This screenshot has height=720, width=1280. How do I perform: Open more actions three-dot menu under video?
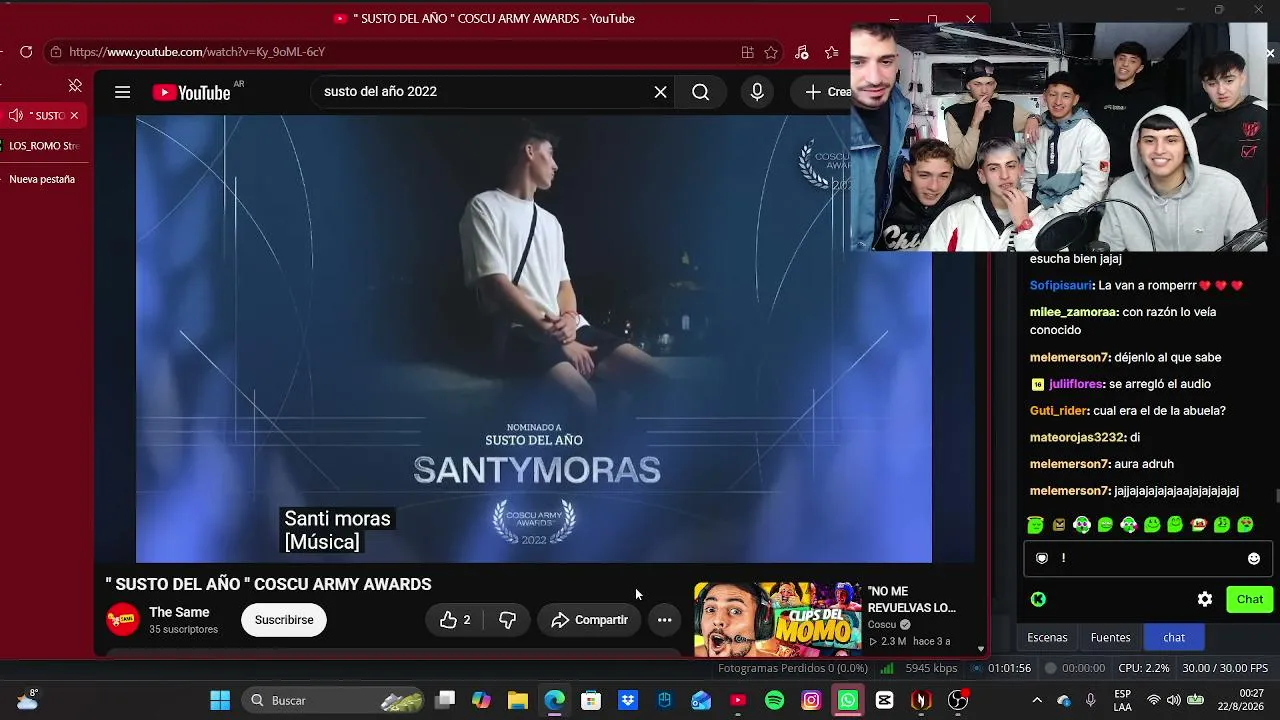tap(664, 620)
